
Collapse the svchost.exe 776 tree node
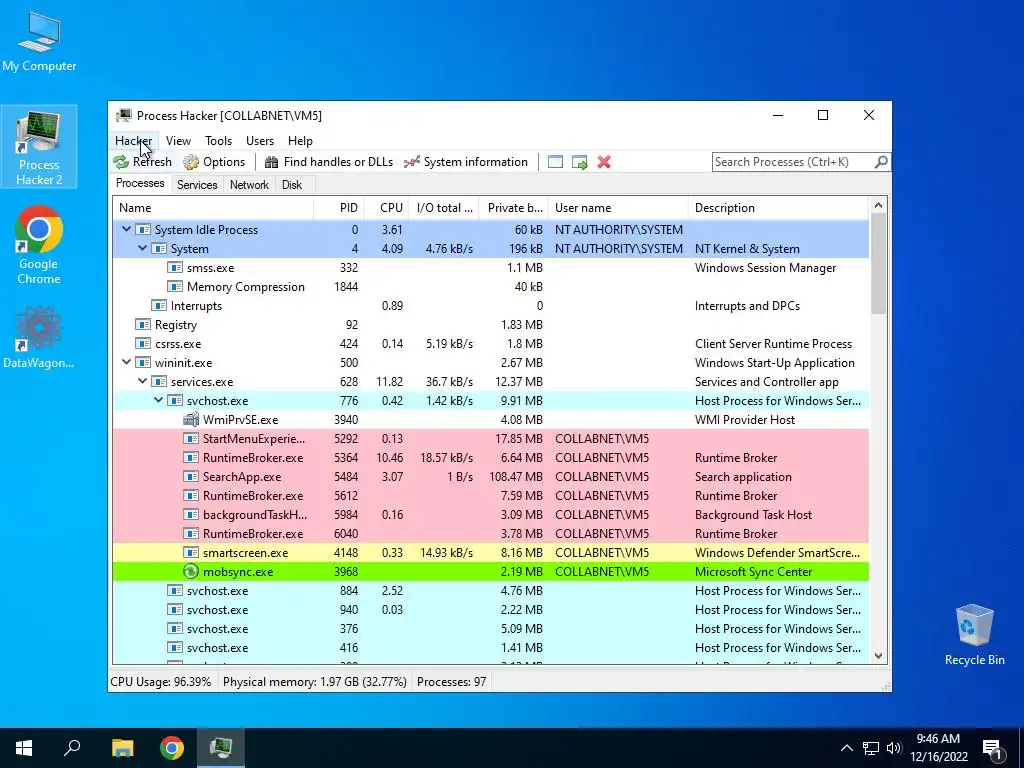158,400
